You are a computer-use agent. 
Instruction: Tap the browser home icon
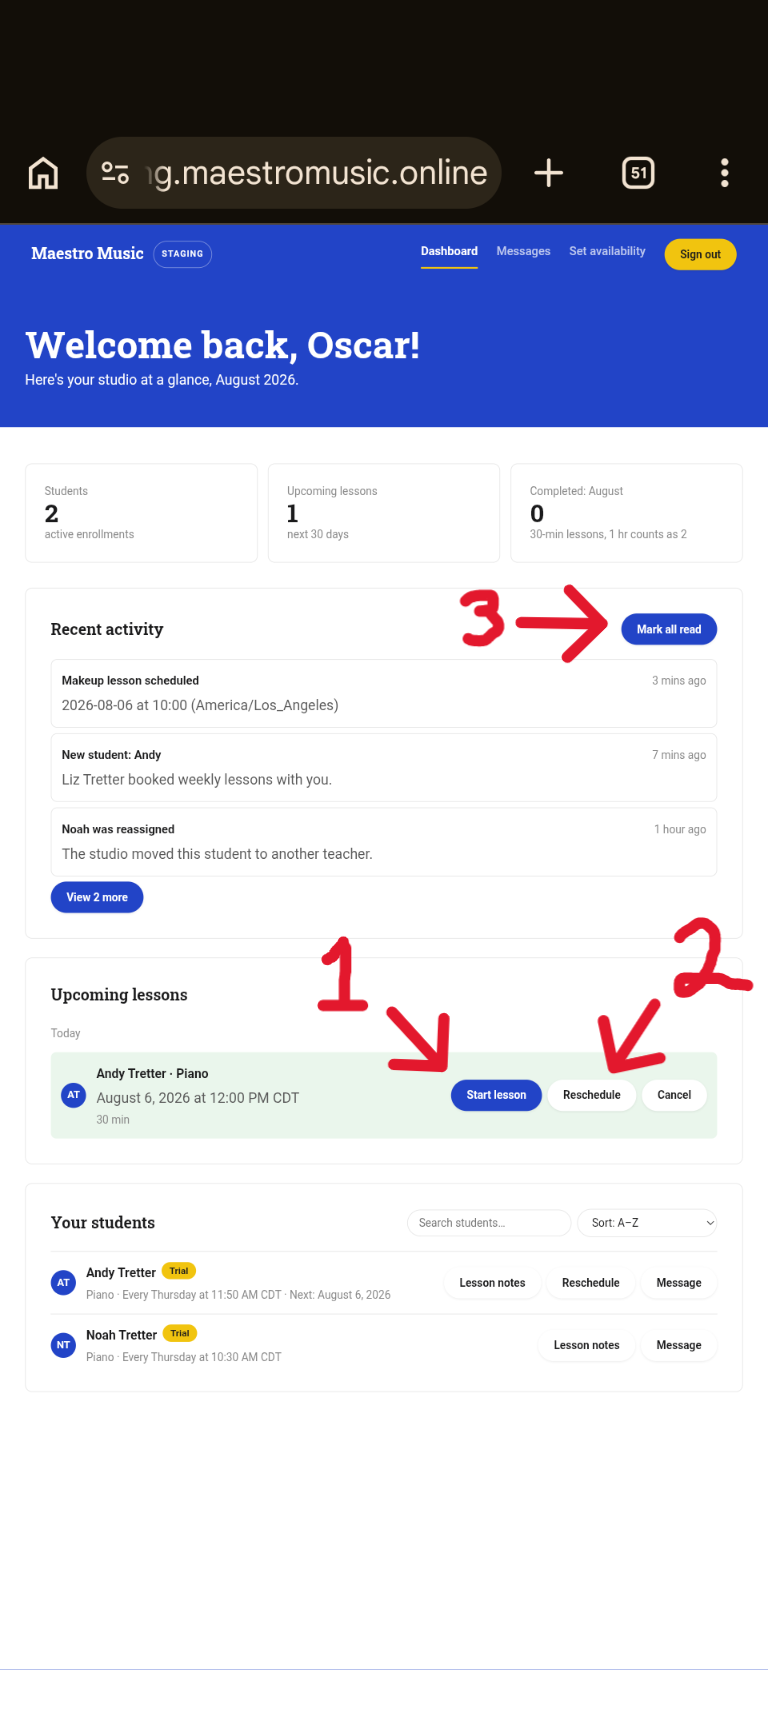(x=43, y=173)
